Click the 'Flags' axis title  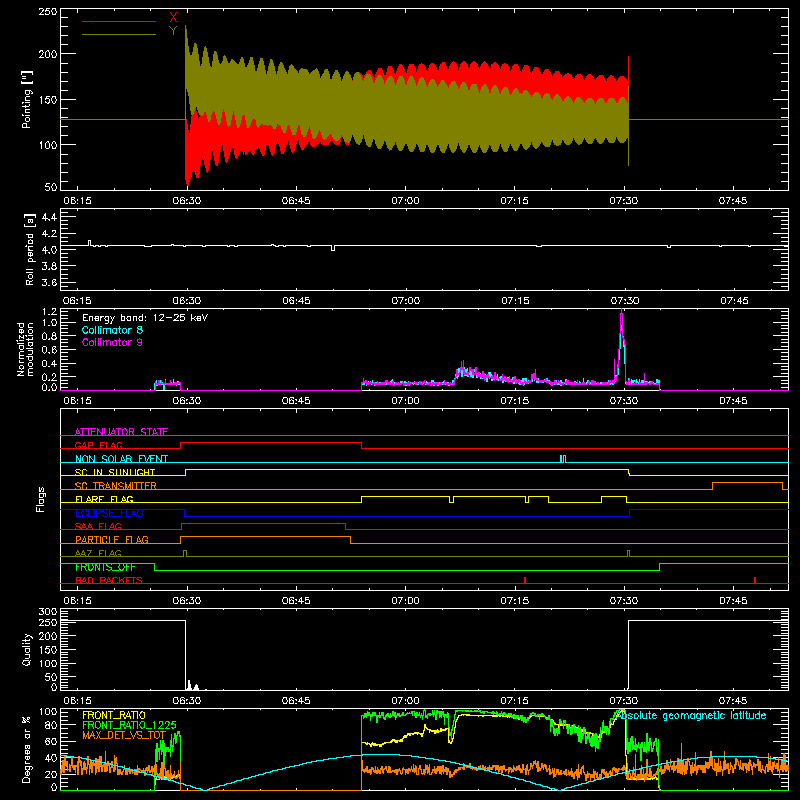[41, 499]
